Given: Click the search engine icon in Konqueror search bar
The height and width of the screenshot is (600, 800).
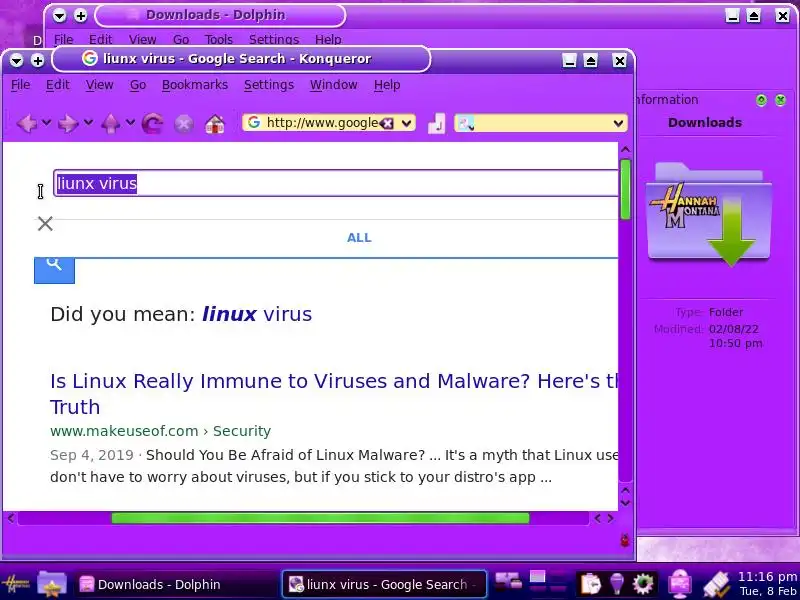Looking at the screenshot, I should coord(466,123).
